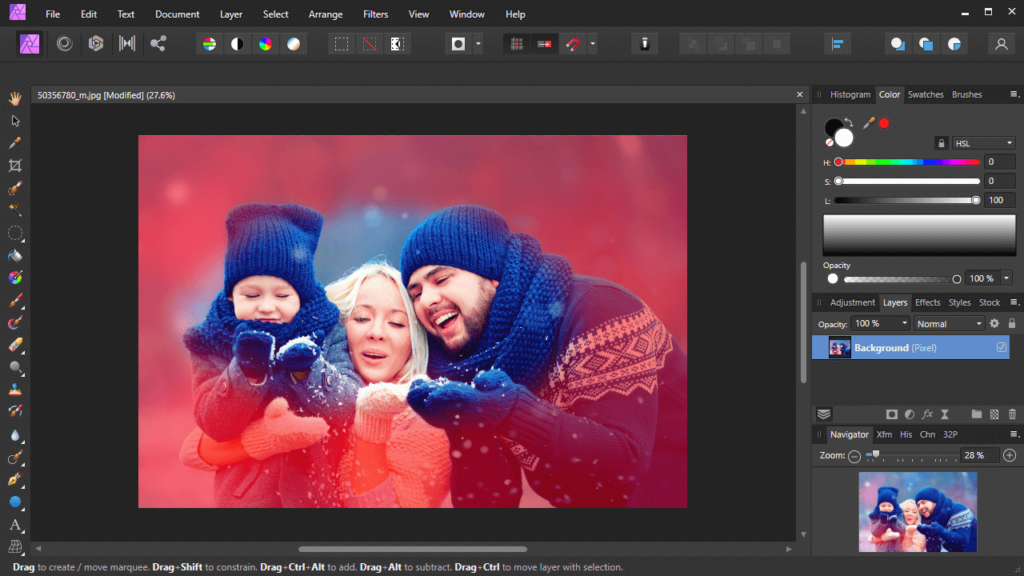The height and width of the screenshot is (576, 1024).
Task: Select the Colour Picker tool
Action: (x=14, y=142)
